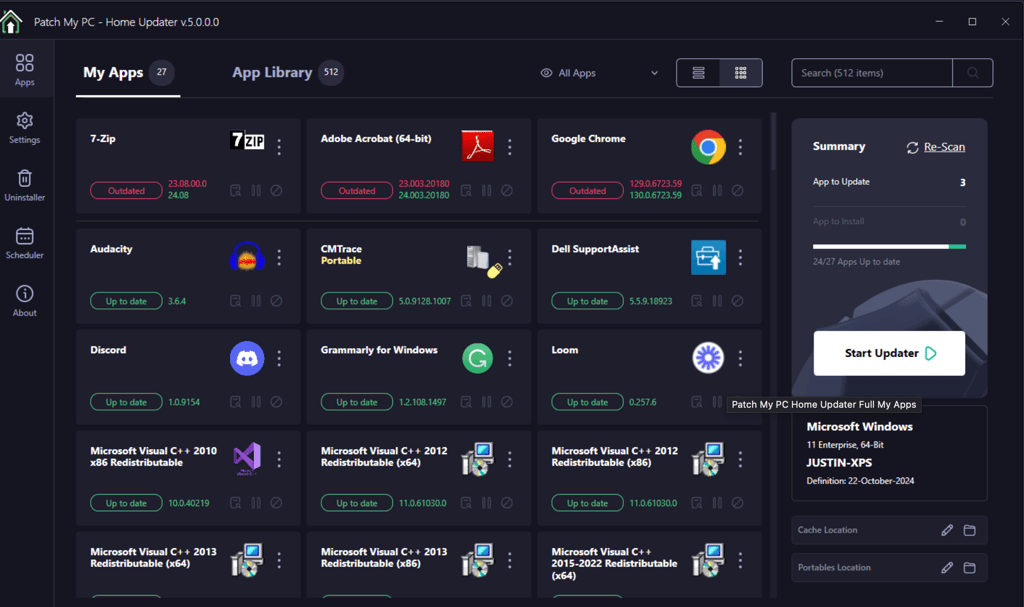Open Cache Location folder

[970, 530]
